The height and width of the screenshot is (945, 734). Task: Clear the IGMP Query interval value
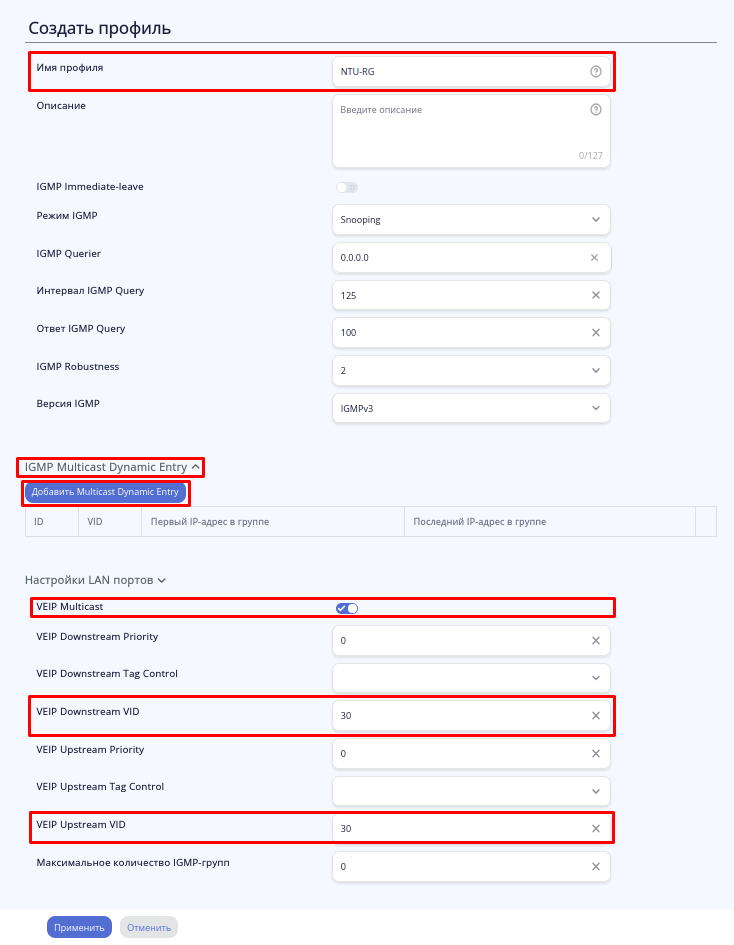(595, 295)
